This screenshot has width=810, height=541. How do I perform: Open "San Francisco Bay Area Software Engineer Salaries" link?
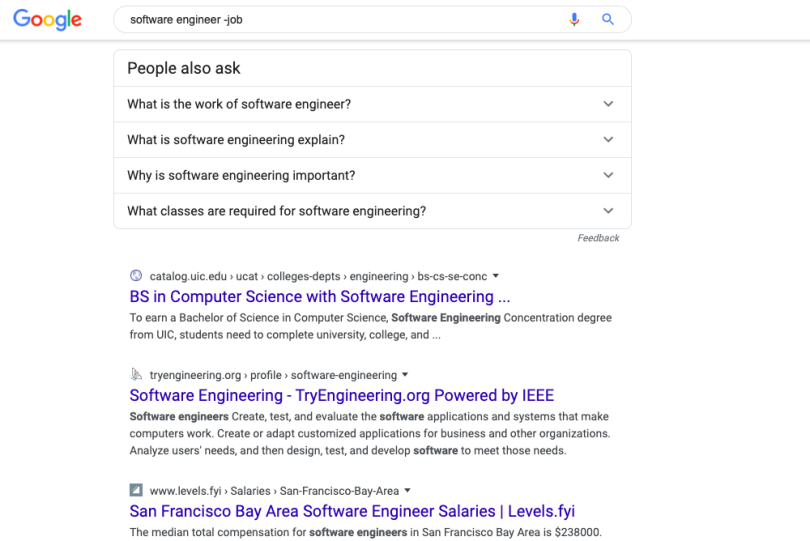pyautogui.click(x=352, y=511)
